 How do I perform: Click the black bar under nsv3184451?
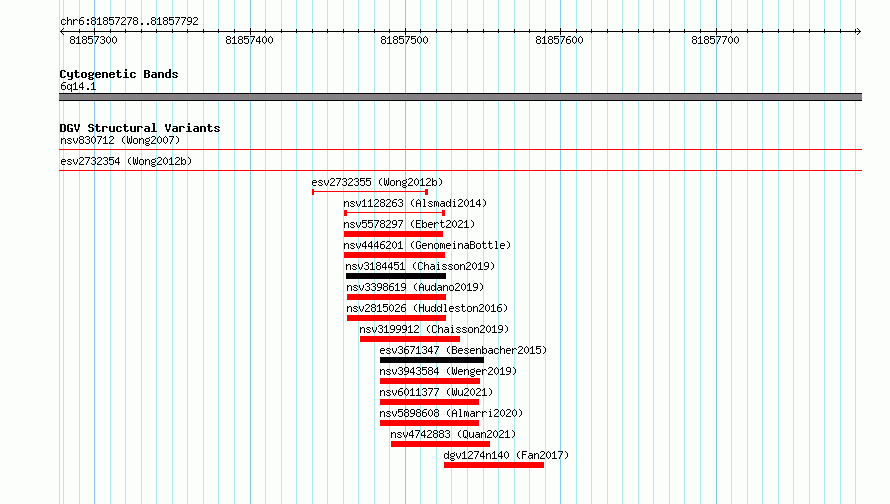[x=396, y=276]
